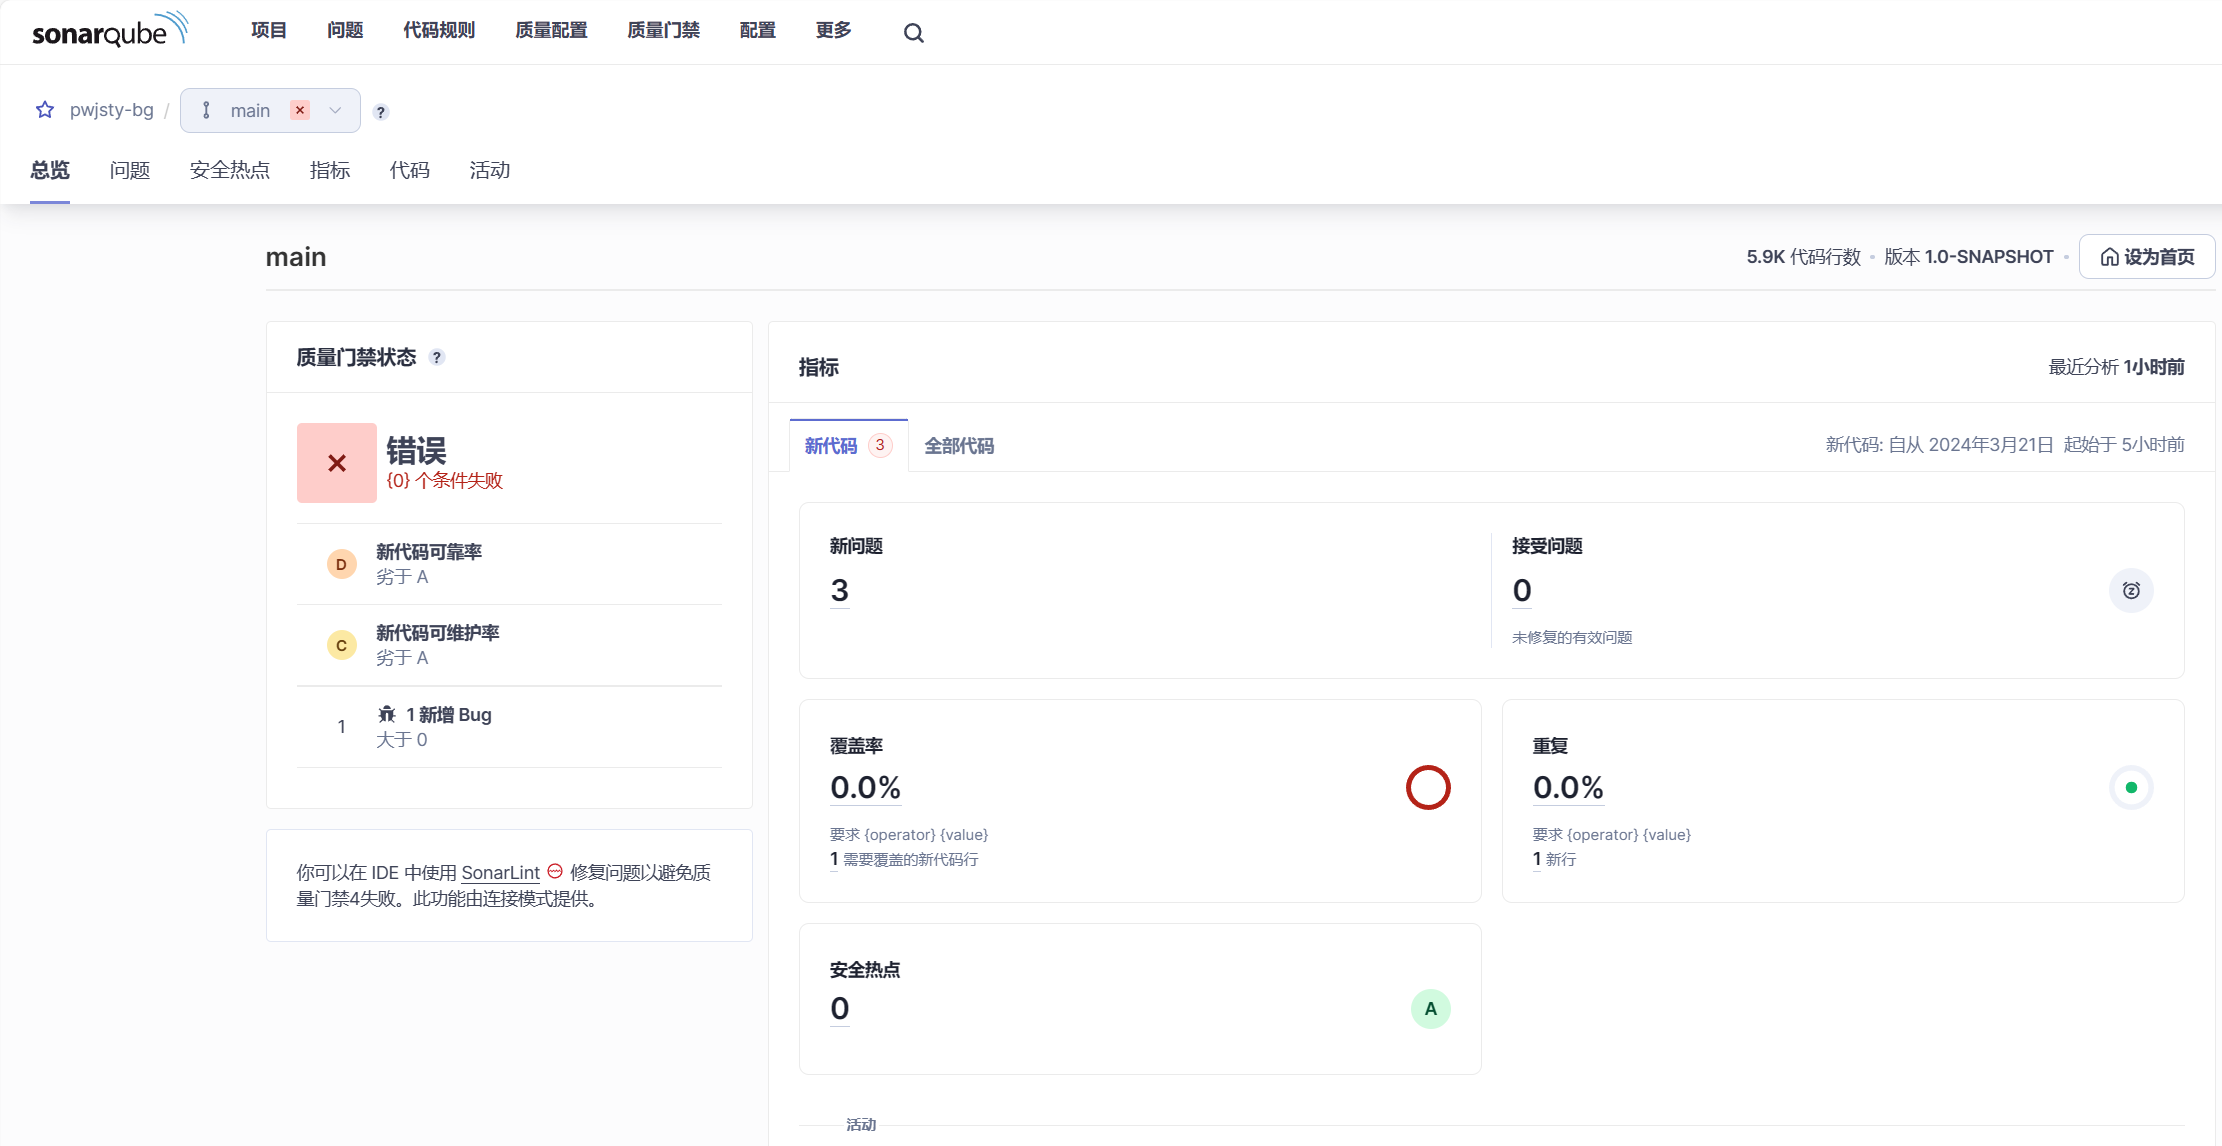Click the security hotspots A rating badge
Image resolution: width=2222 pixels, height=1146 pixels.
(x=1430, y=1009)
